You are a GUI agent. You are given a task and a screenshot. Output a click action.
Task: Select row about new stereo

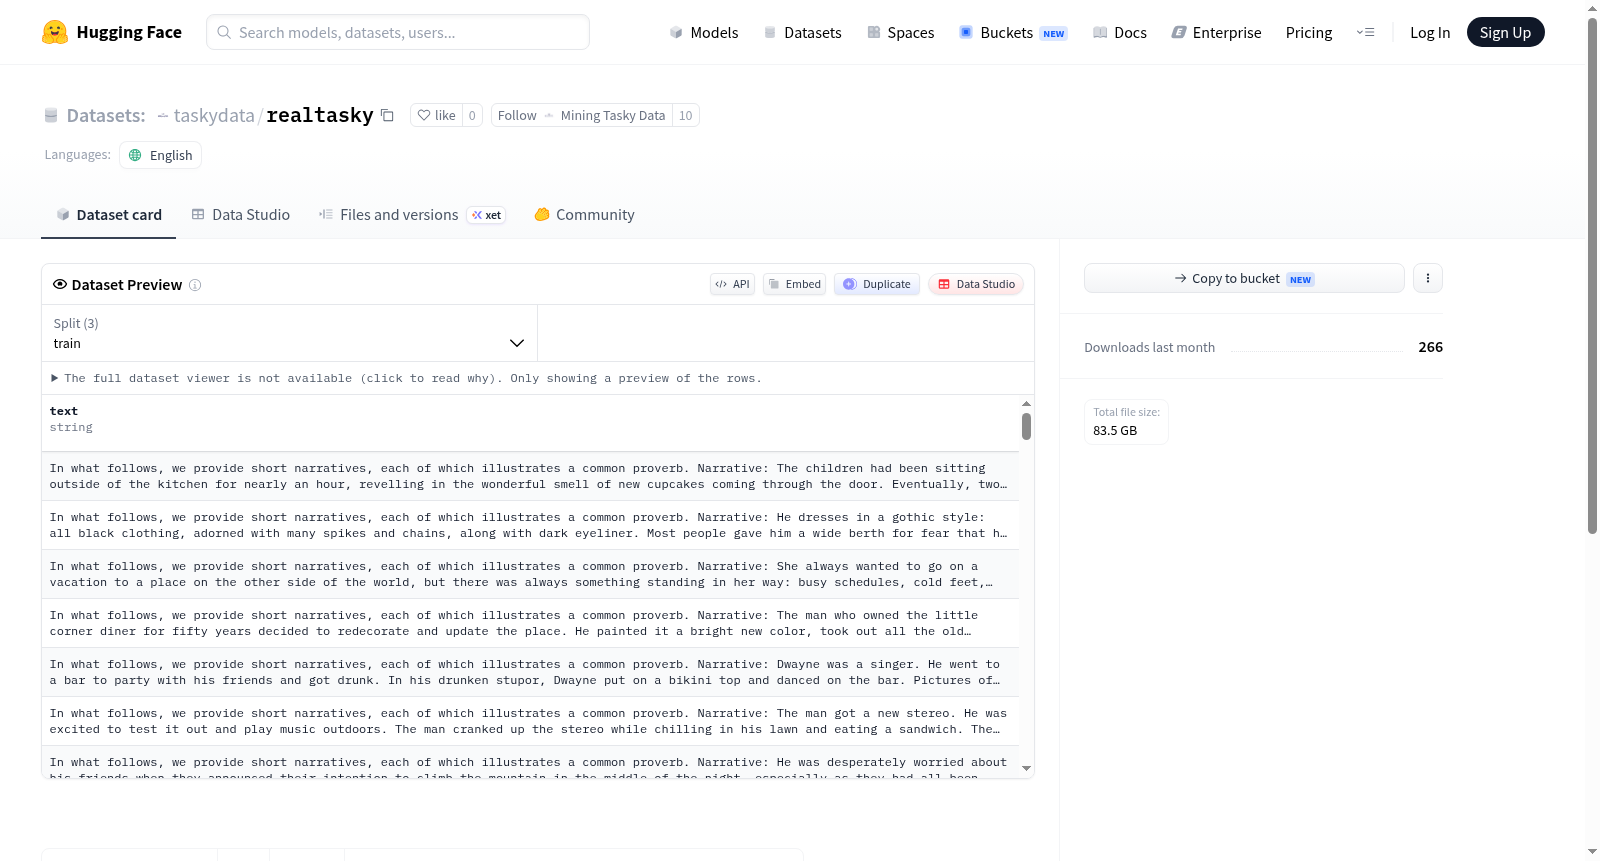[530, 721]
